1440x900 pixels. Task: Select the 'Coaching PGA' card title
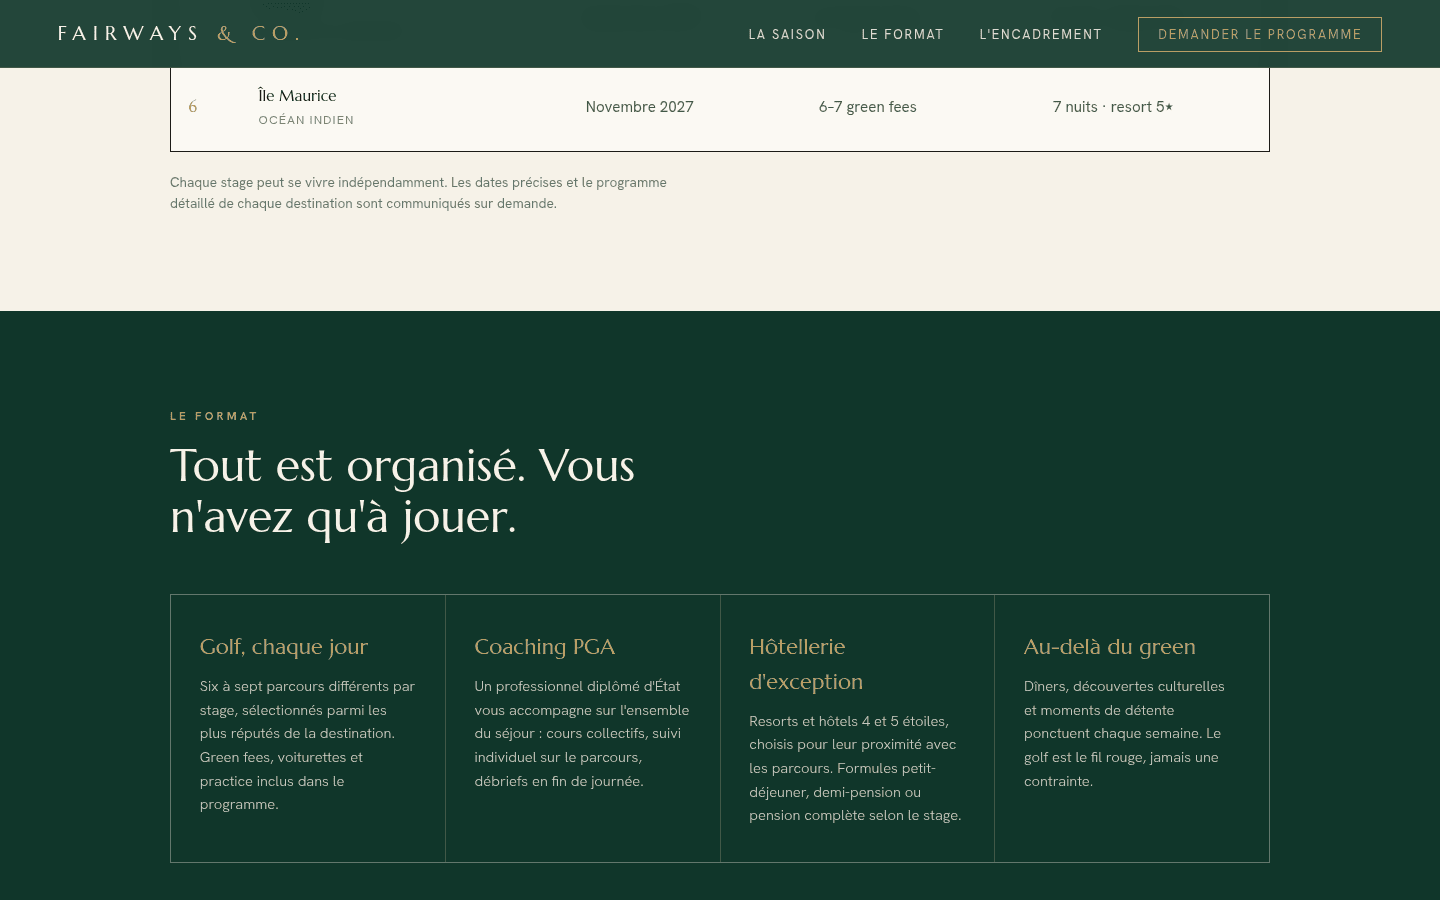[x=544, y=647]
